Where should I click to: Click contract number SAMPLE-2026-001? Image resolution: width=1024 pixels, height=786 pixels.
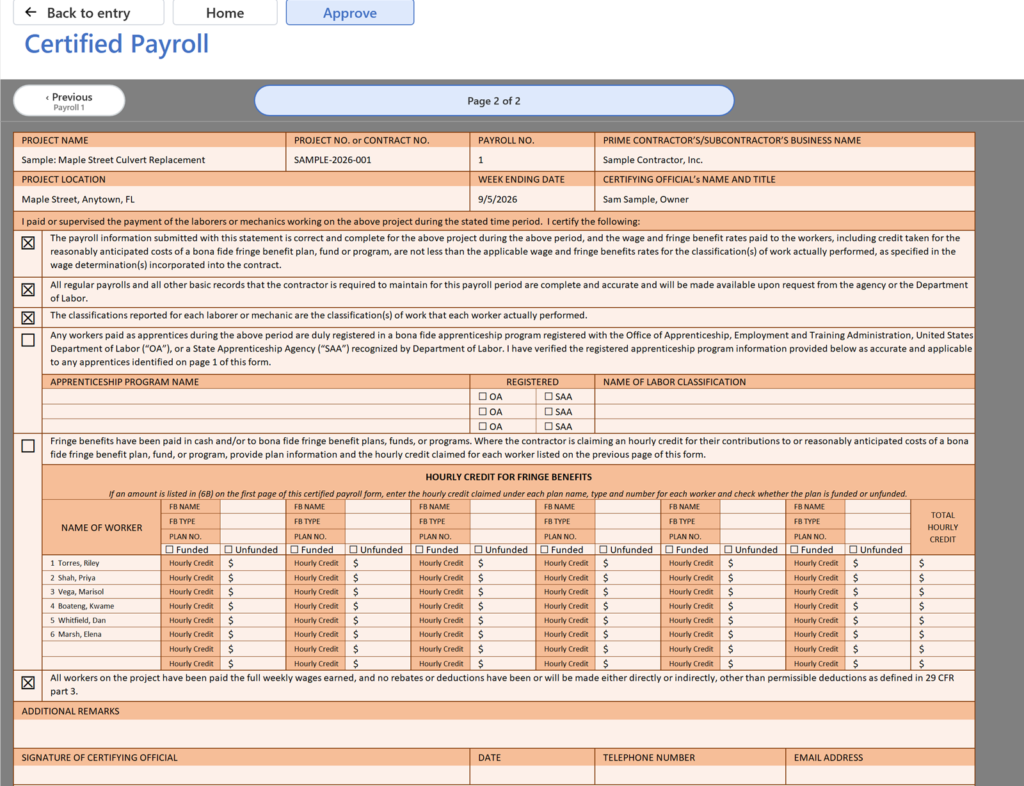tap(332, 160)
